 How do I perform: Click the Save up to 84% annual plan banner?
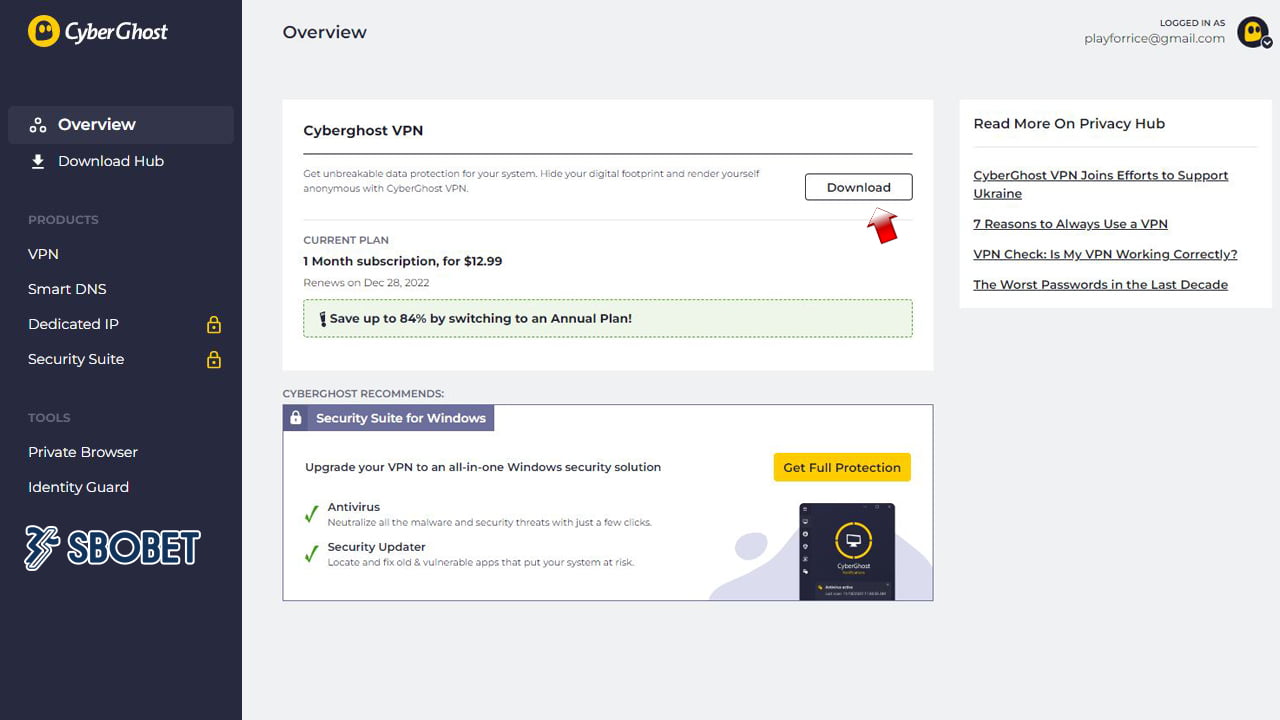click(x=607, y=319)
